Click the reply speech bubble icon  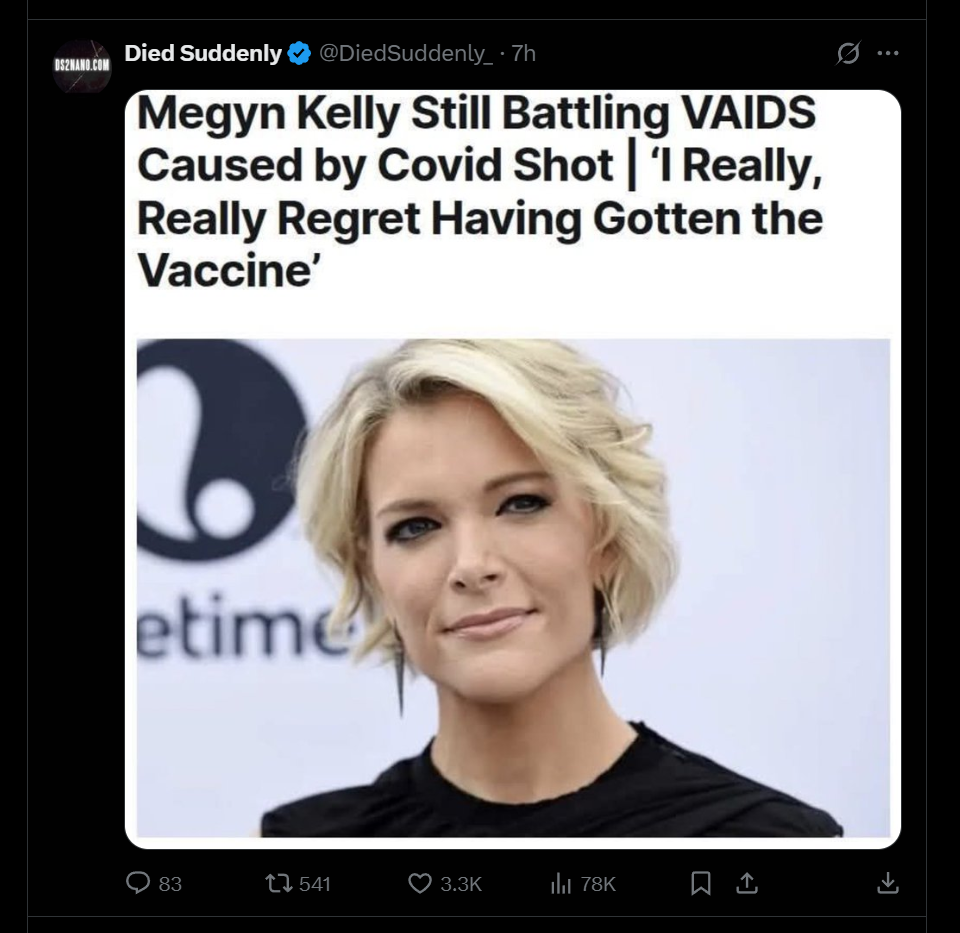(138, 883)
